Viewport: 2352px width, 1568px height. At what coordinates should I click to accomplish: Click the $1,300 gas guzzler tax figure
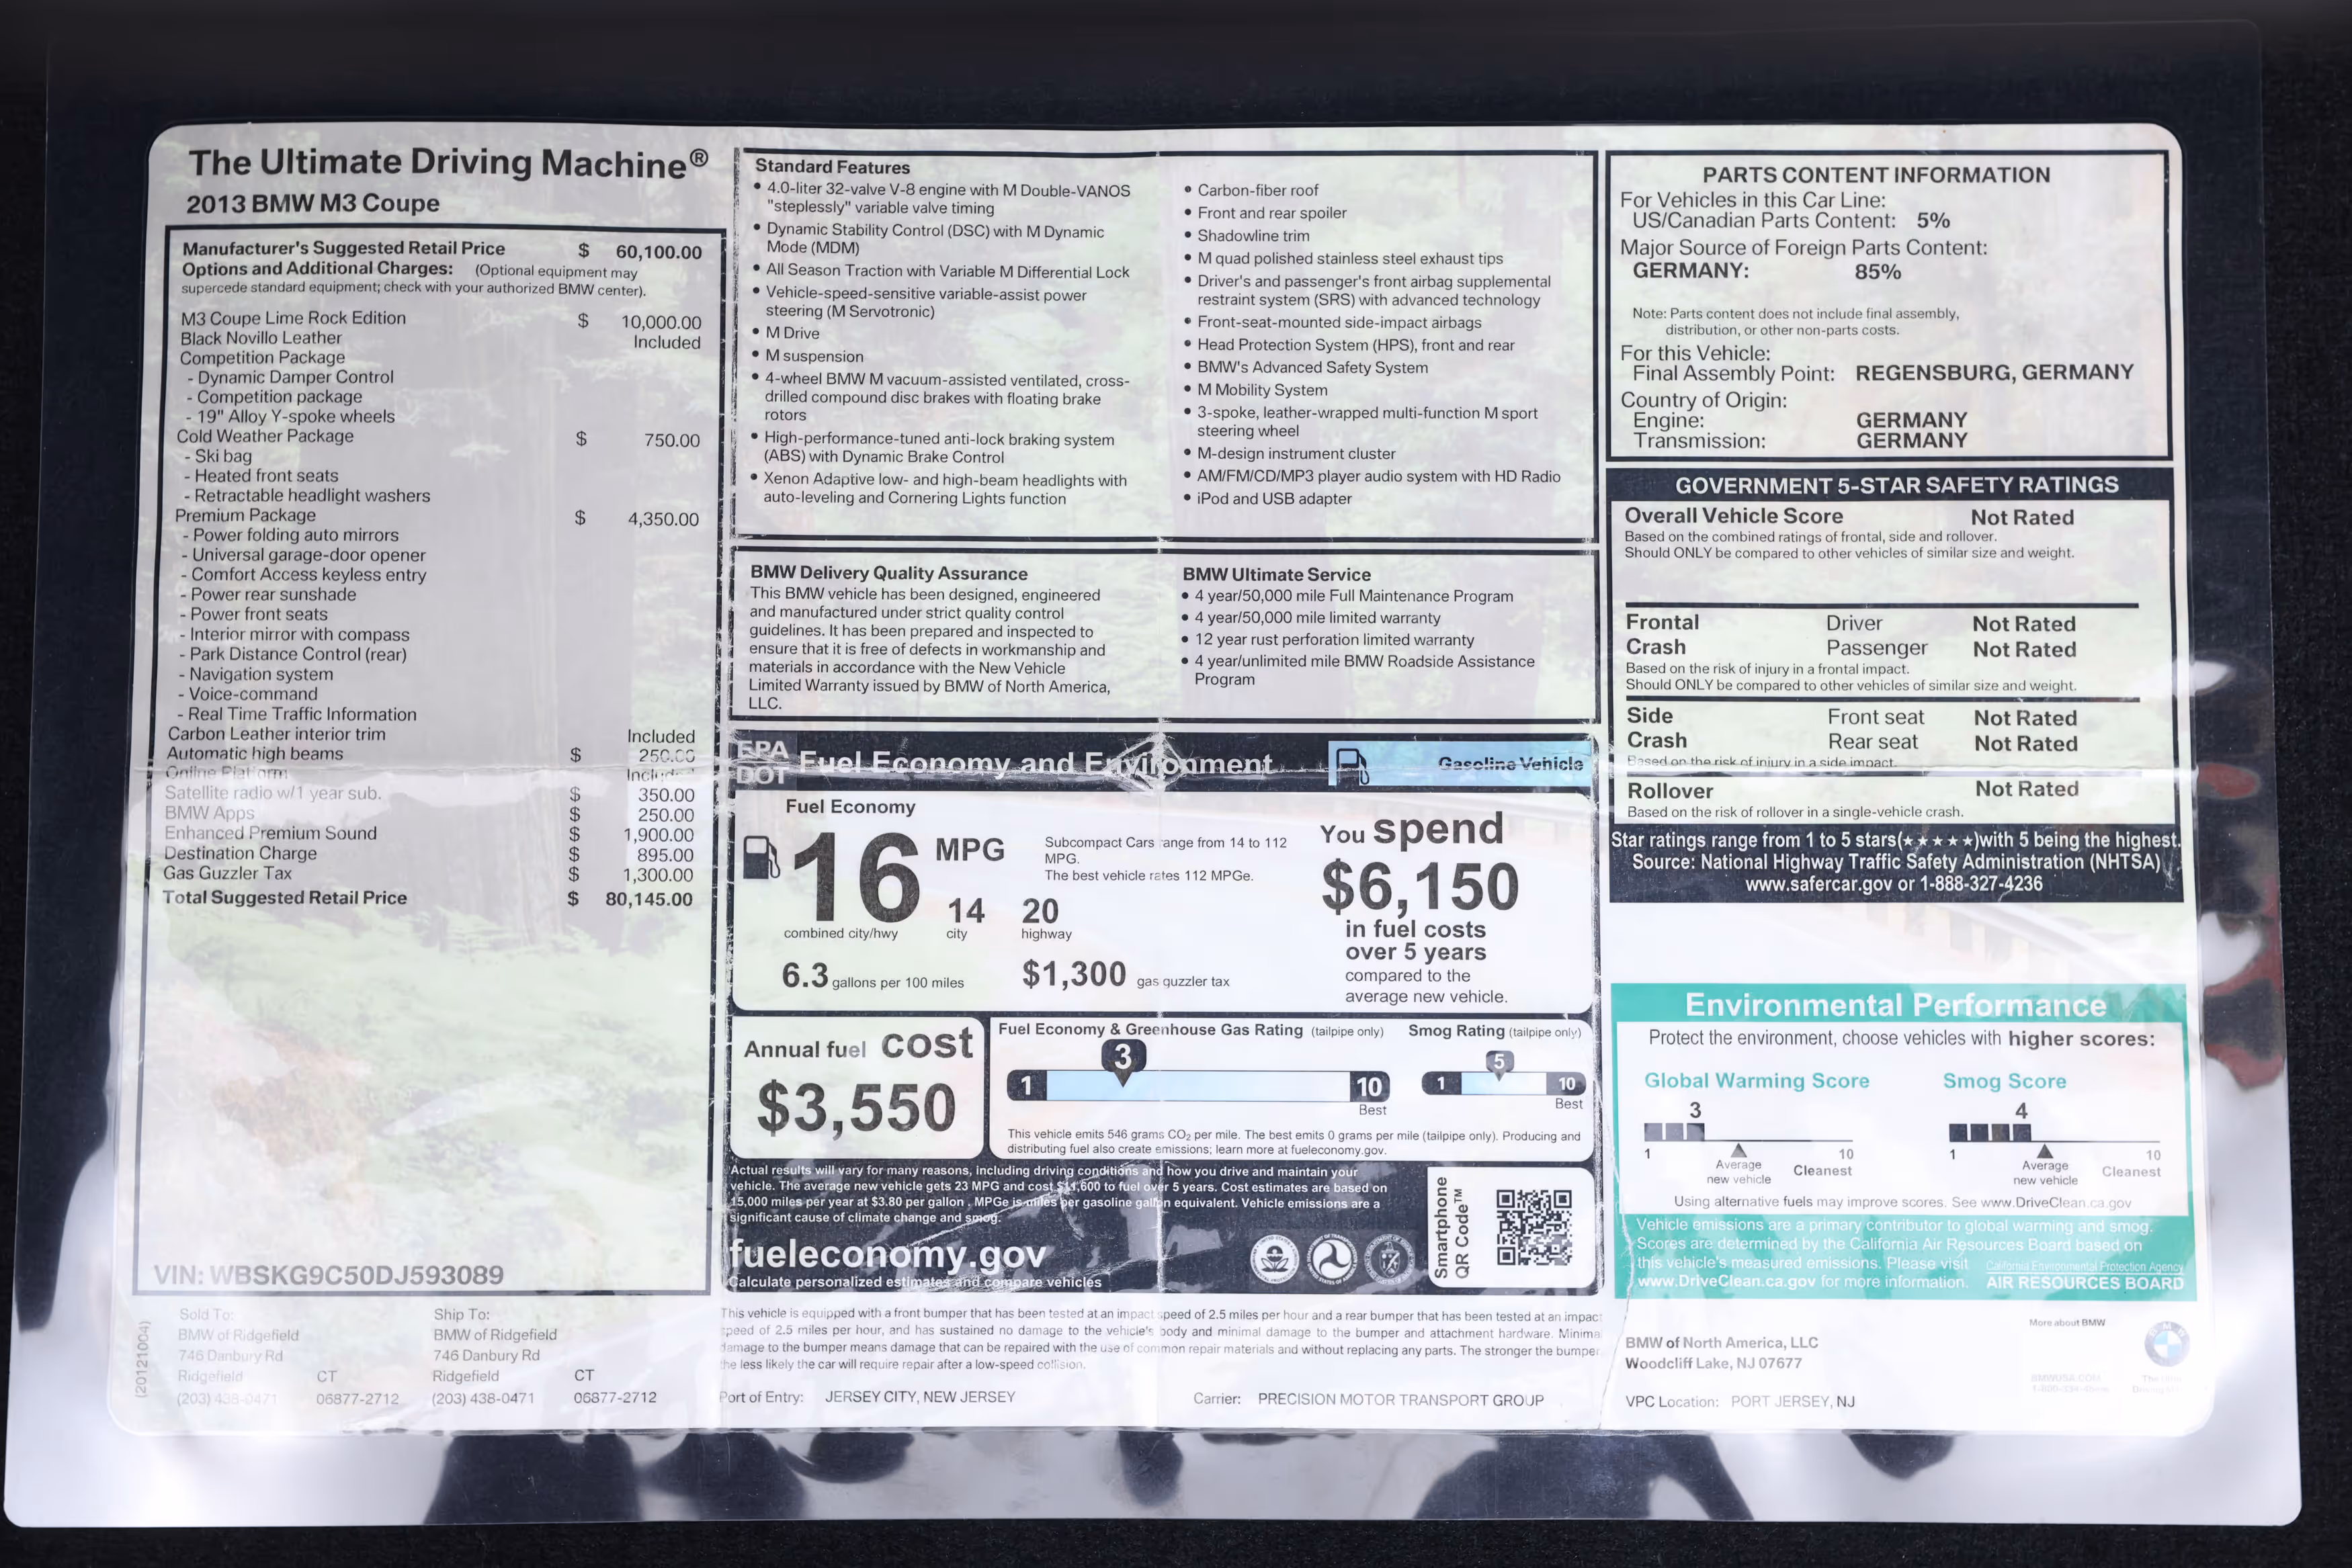[x=1073, y=974]
